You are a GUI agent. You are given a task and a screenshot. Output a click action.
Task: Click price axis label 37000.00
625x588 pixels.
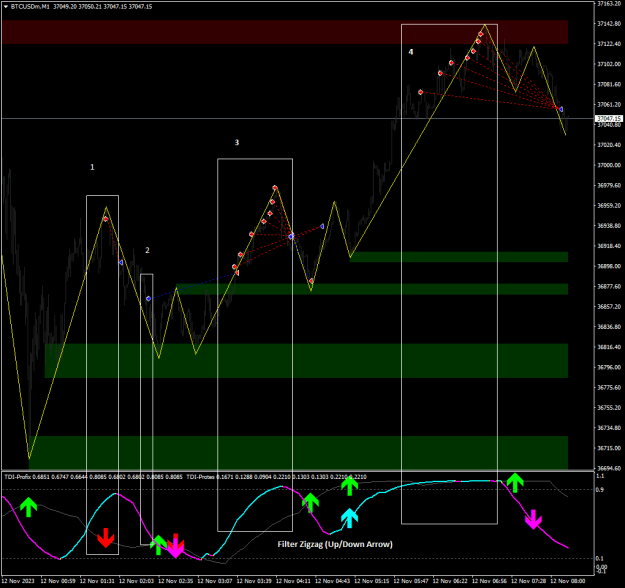tap(609, 165)
